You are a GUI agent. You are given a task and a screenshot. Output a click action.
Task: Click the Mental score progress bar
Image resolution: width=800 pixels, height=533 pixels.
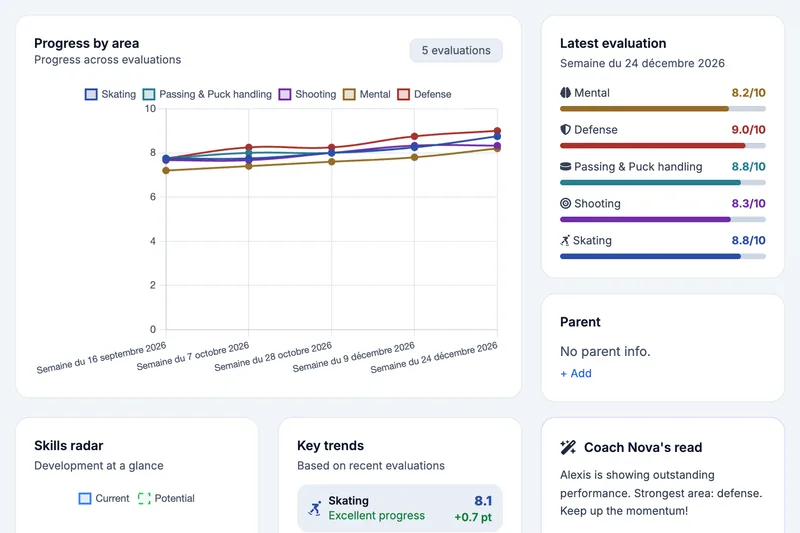663,109
